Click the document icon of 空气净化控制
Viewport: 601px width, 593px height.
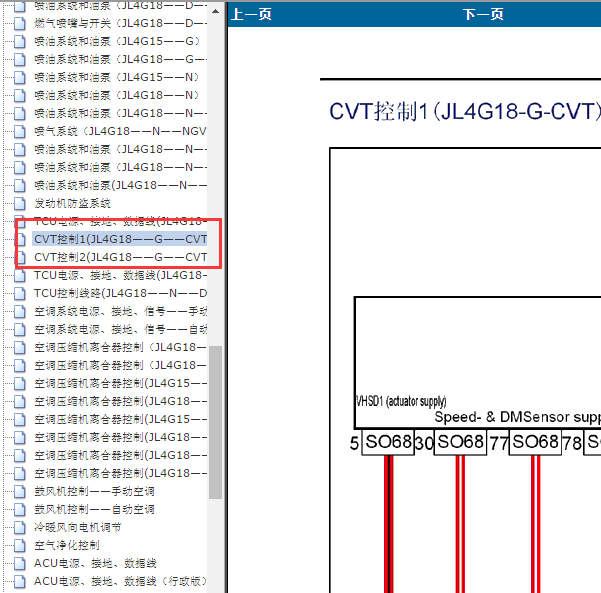20,546
